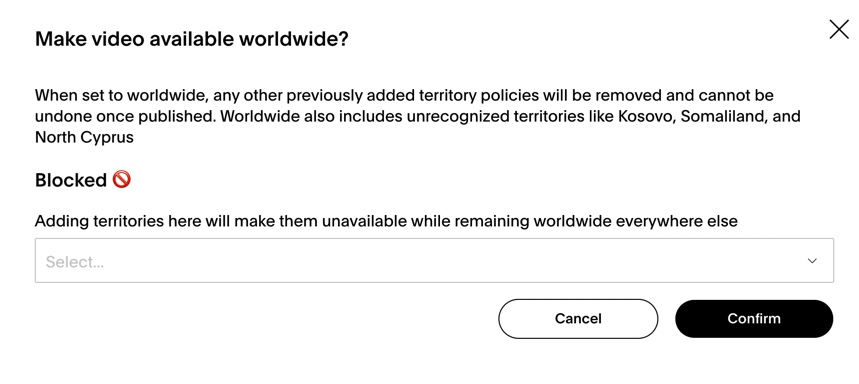Click the Blocked section heading
Viewport: 859px width, 384px height.
71,180
